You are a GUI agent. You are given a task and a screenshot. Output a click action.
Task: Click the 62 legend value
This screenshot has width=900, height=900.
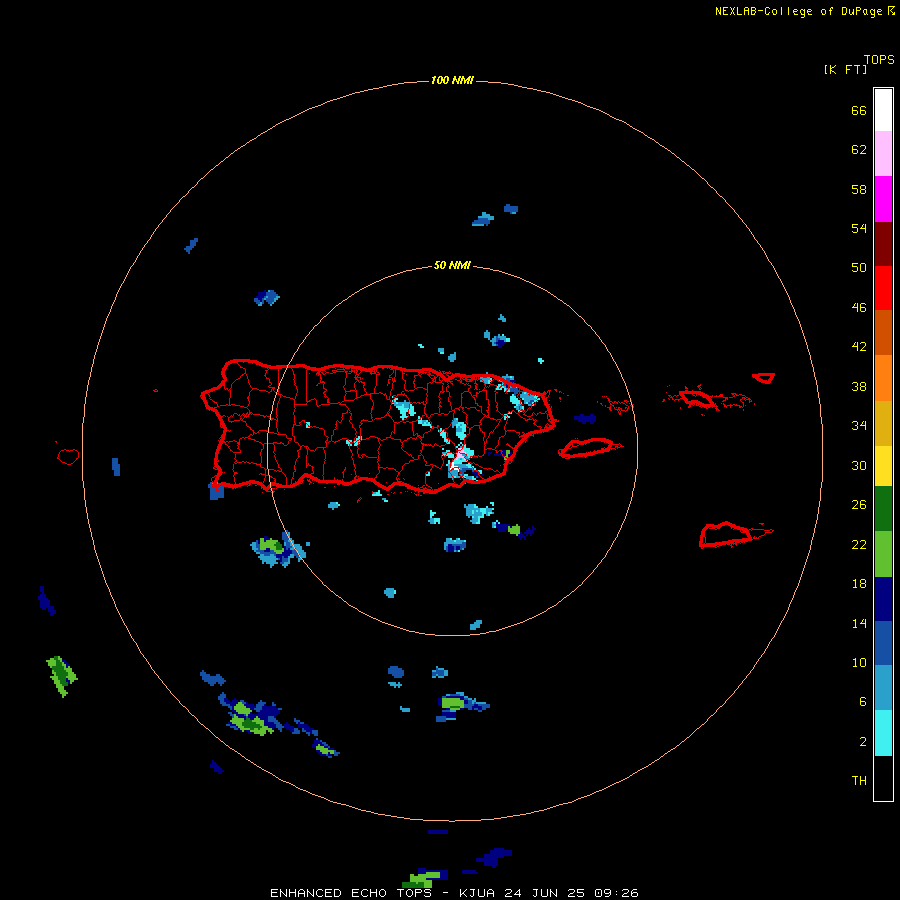pyautogui.click(x=859, y=150)
